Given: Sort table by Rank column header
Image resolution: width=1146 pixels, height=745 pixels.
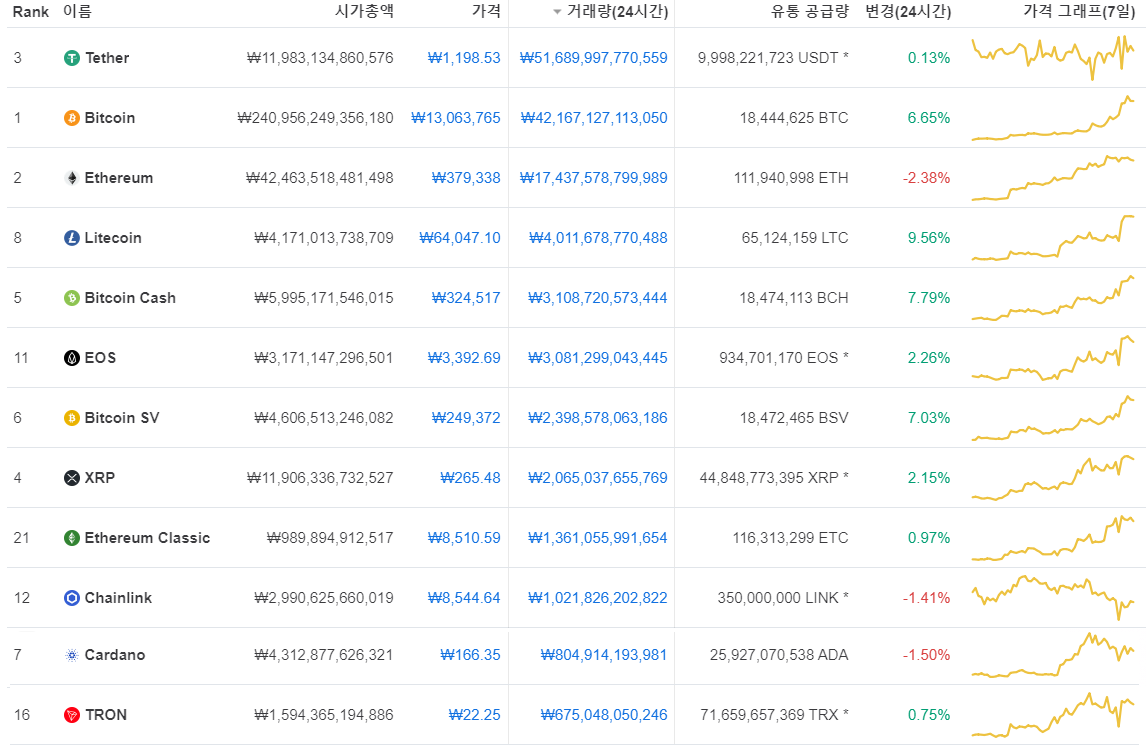Looking at the screenshot, I should pos(31,12).
